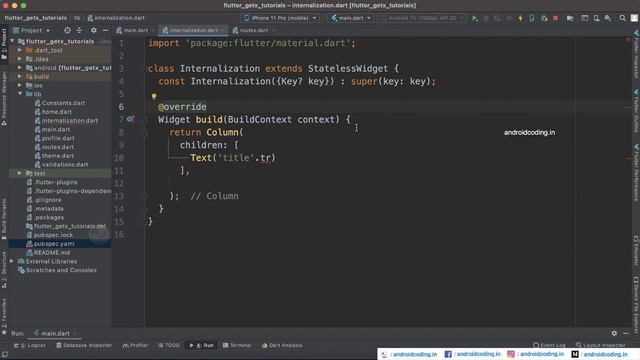The height and width of the screenshot is (360, 640).
Task: Open theme.dart in project tree
Action: point(58,156)
